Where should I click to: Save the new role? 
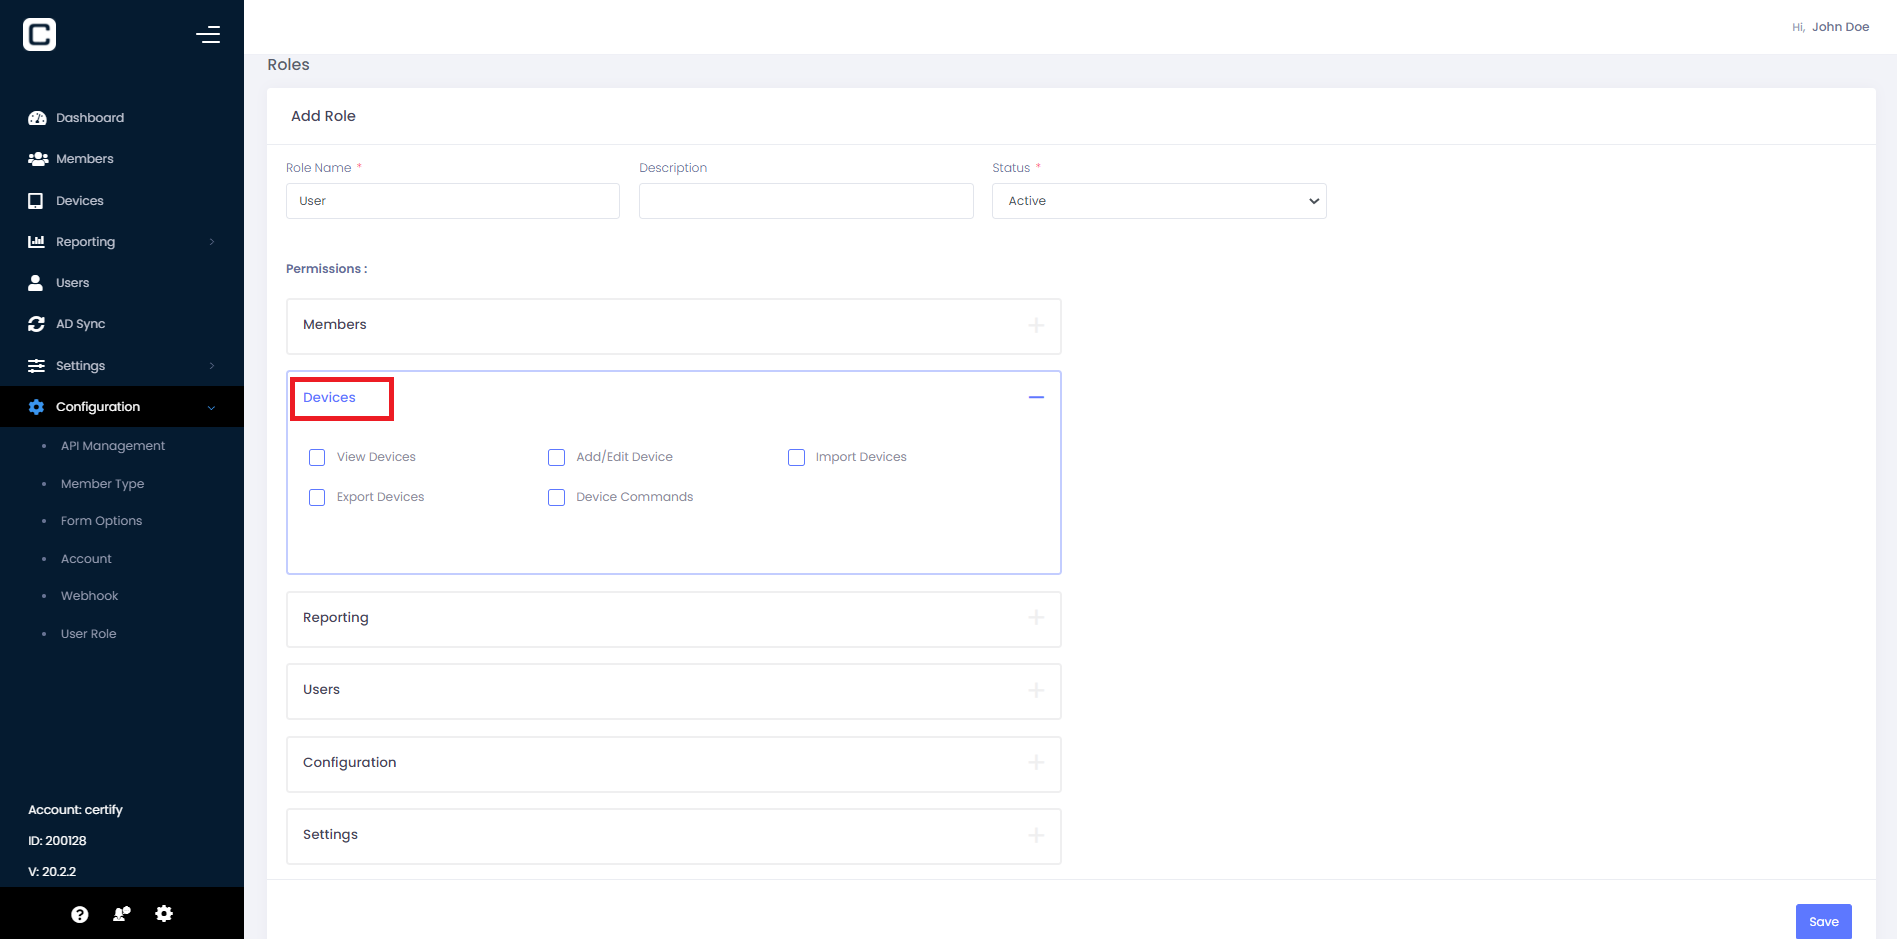[1823, 922]
